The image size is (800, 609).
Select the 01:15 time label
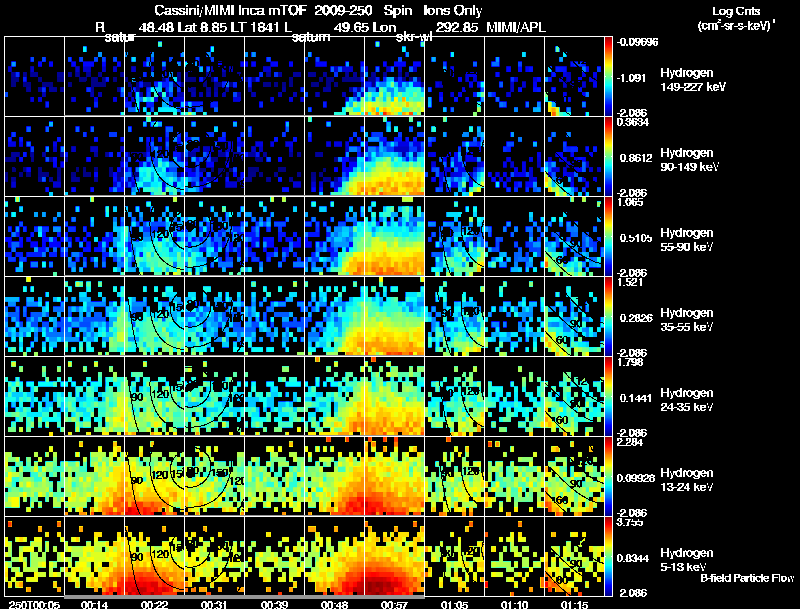(x=574, y=604)
